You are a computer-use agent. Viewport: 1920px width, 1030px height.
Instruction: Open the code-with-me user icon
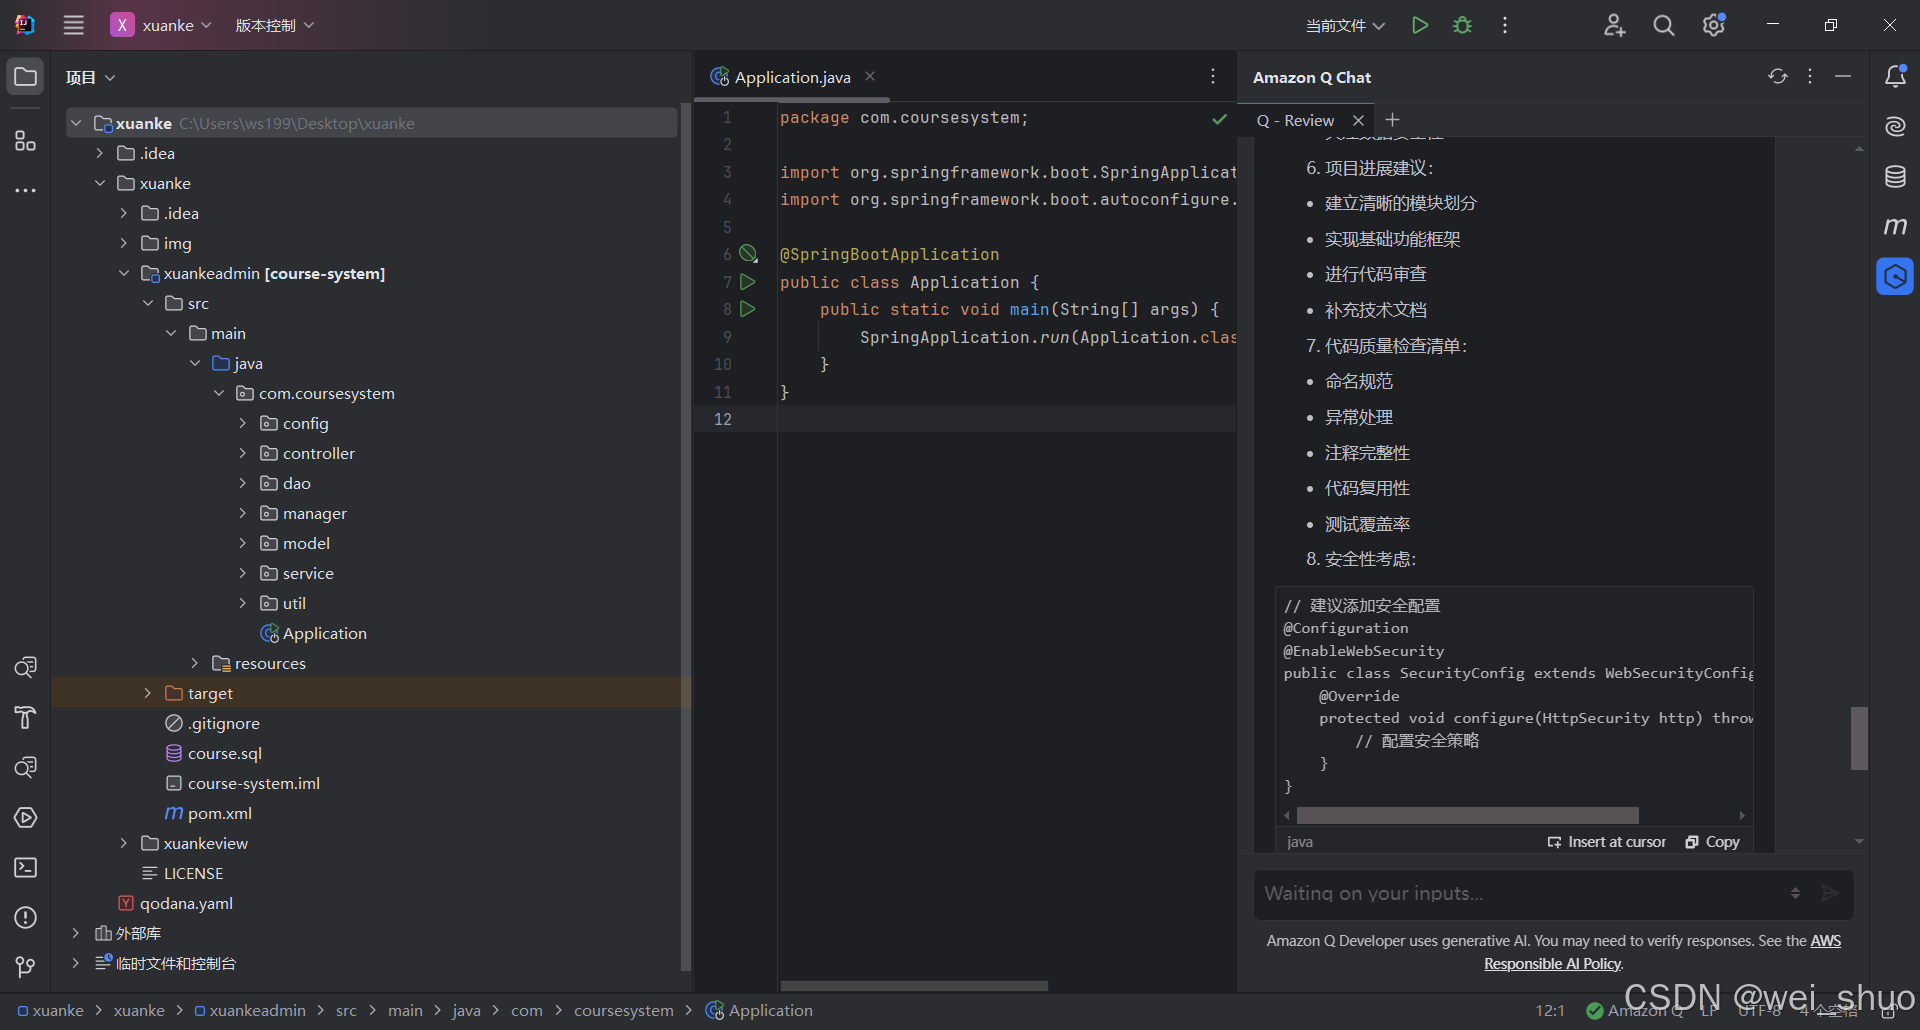(x=1614, y=25)
